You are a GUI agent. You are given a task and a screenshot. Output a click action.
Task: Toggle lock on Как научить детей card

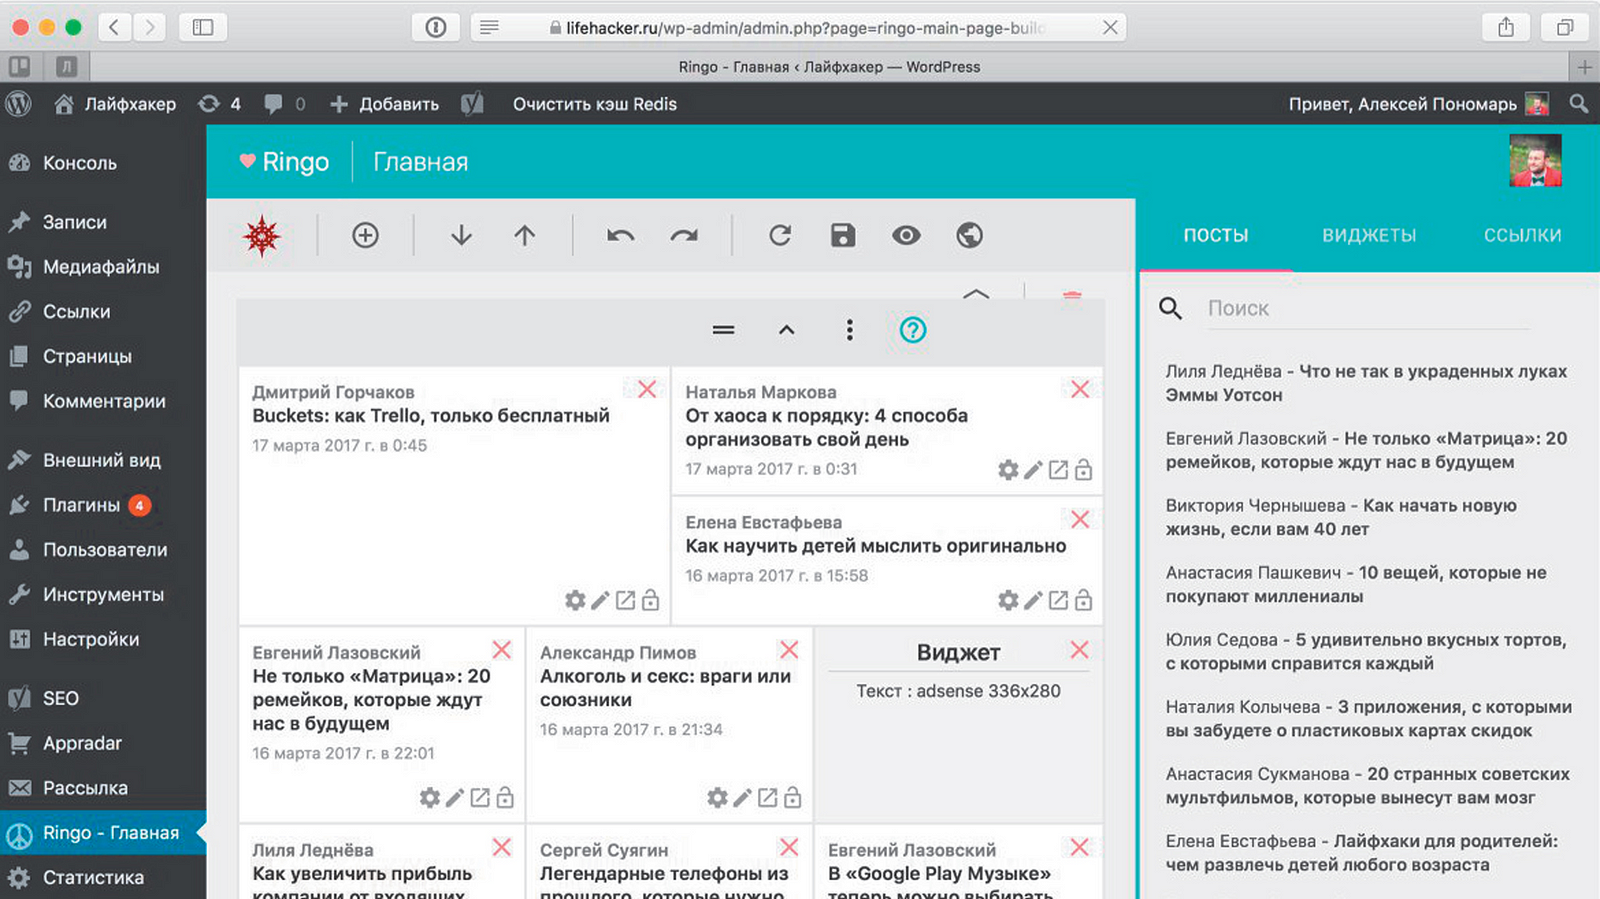coord(1083,600)
